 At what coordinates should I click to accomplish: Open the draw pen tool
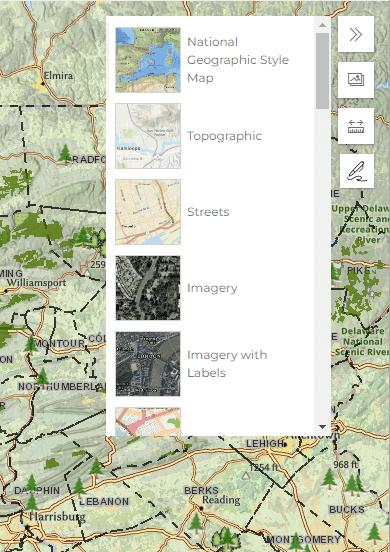357,171
